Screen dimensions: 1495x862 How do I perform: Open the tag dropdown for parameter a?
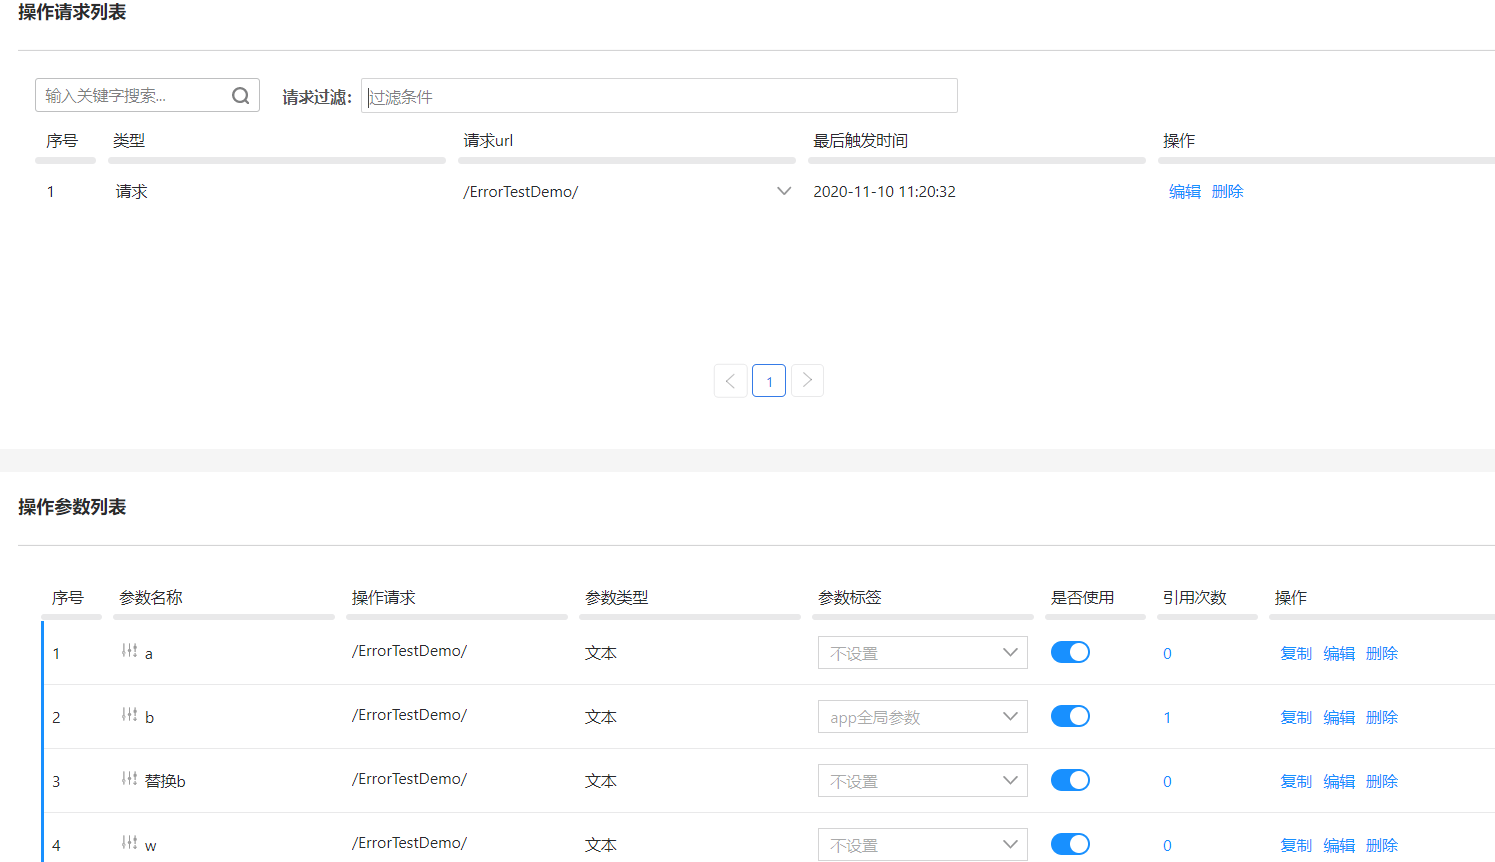(x=921, y=653)
